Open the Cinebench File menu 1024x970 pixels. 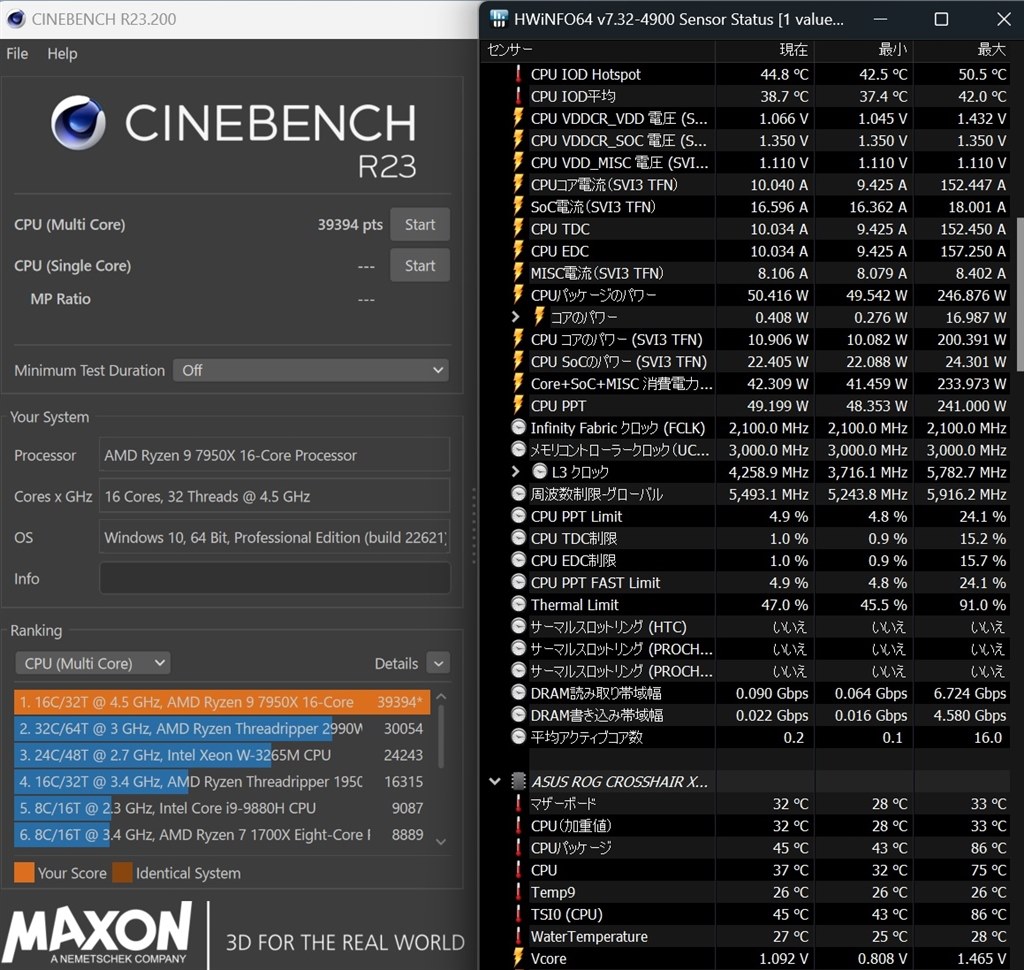coord(17,54)
